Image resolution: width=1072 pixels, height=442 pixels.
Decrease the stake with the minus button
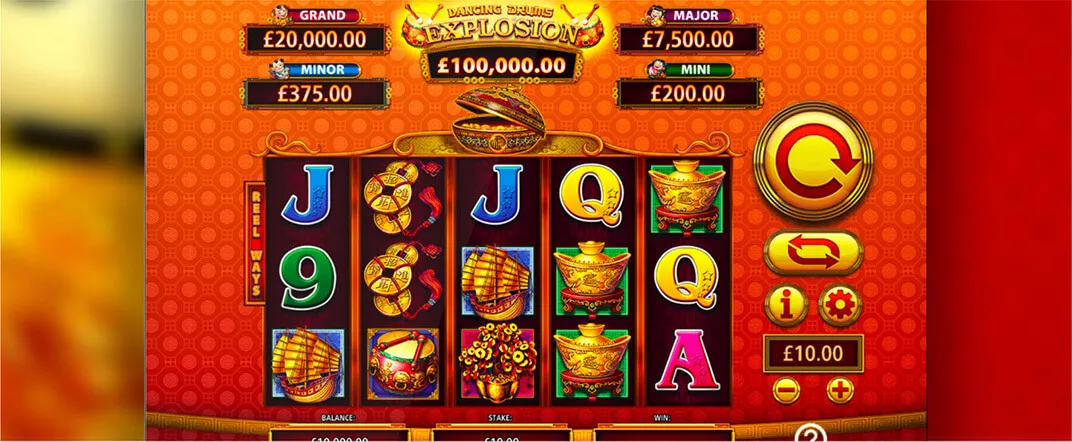[x=786, y=390]
